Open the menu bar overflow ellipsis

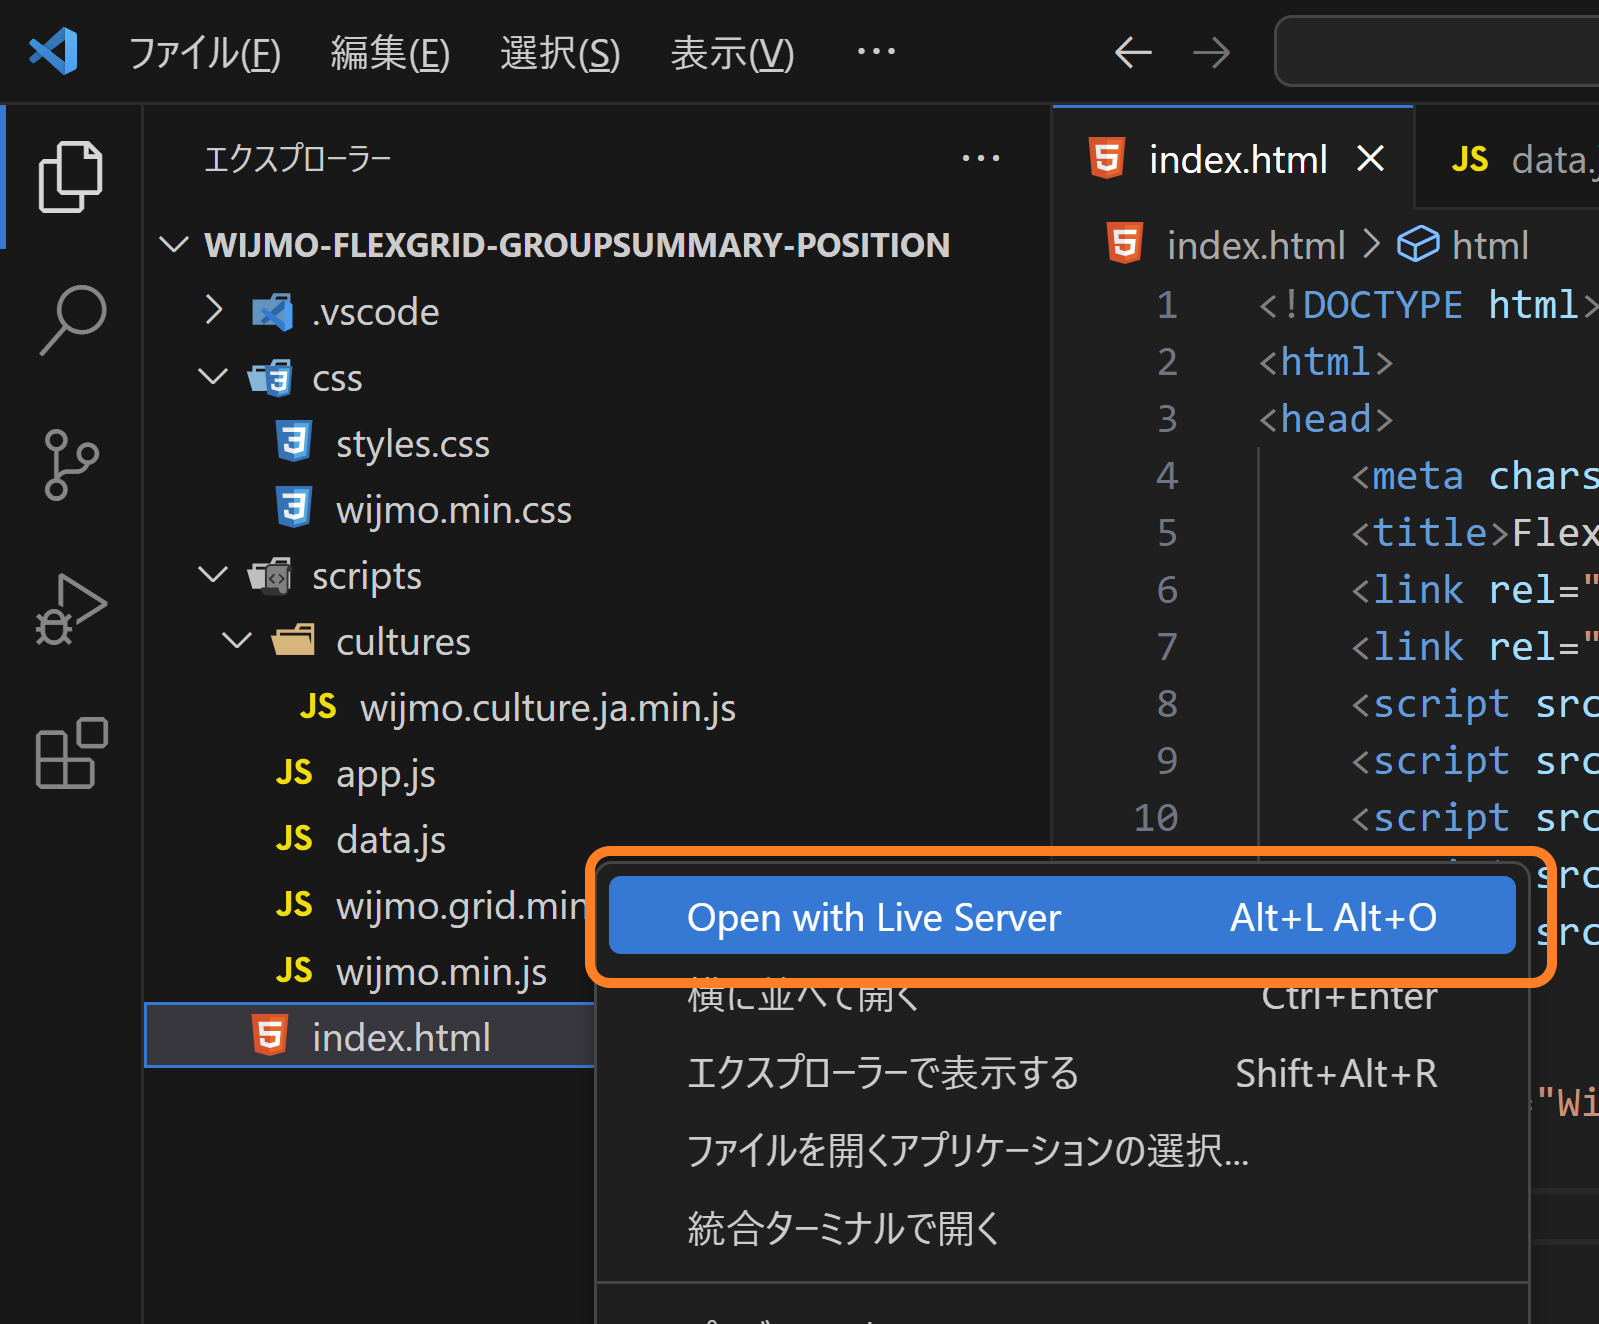(x=876, y=51)
